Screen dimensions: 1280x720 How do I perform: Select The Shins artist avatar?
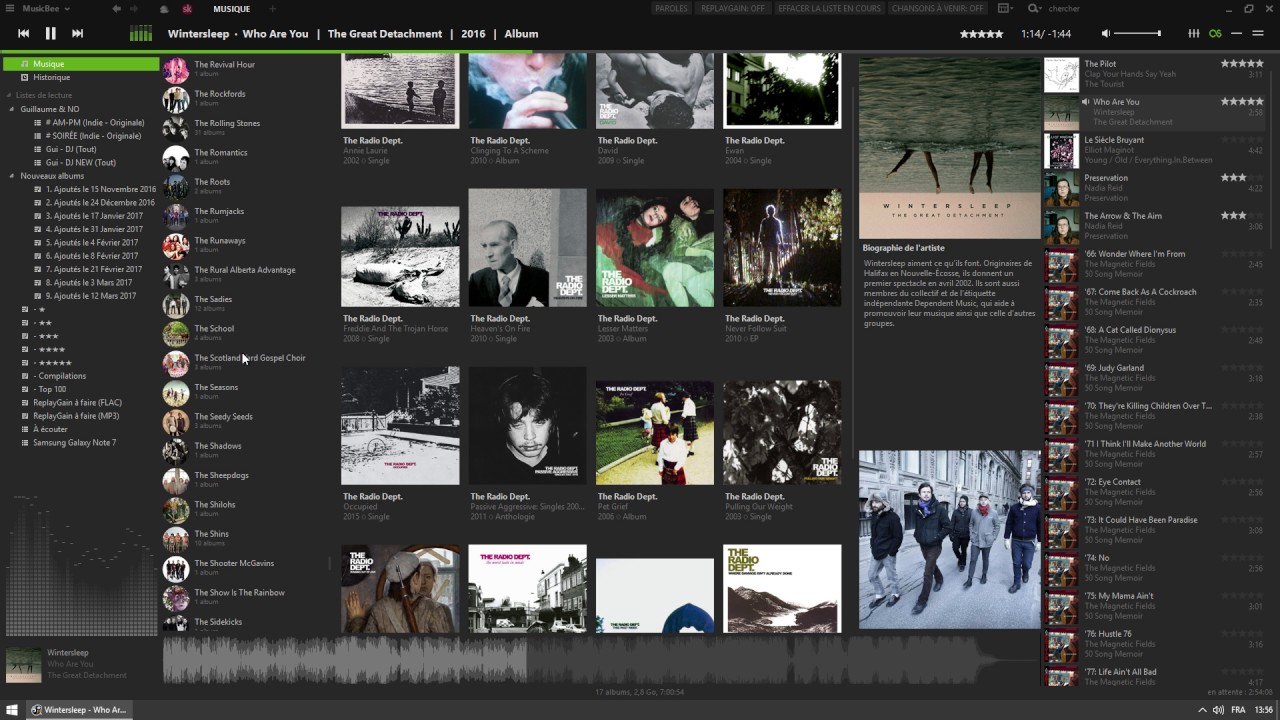(176, 539)
